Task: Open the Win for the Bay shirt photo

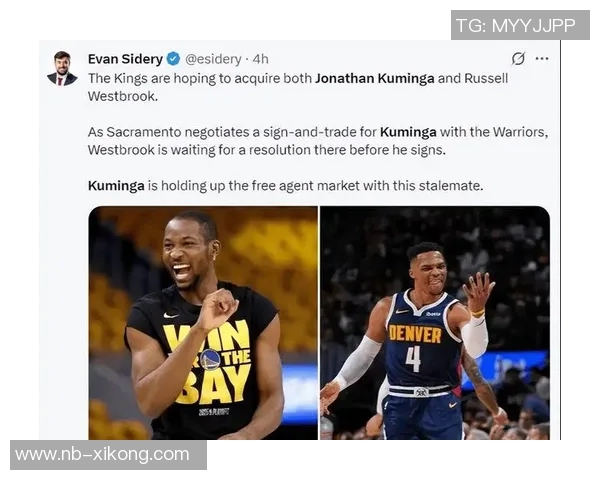Action: tap(203, 323)
